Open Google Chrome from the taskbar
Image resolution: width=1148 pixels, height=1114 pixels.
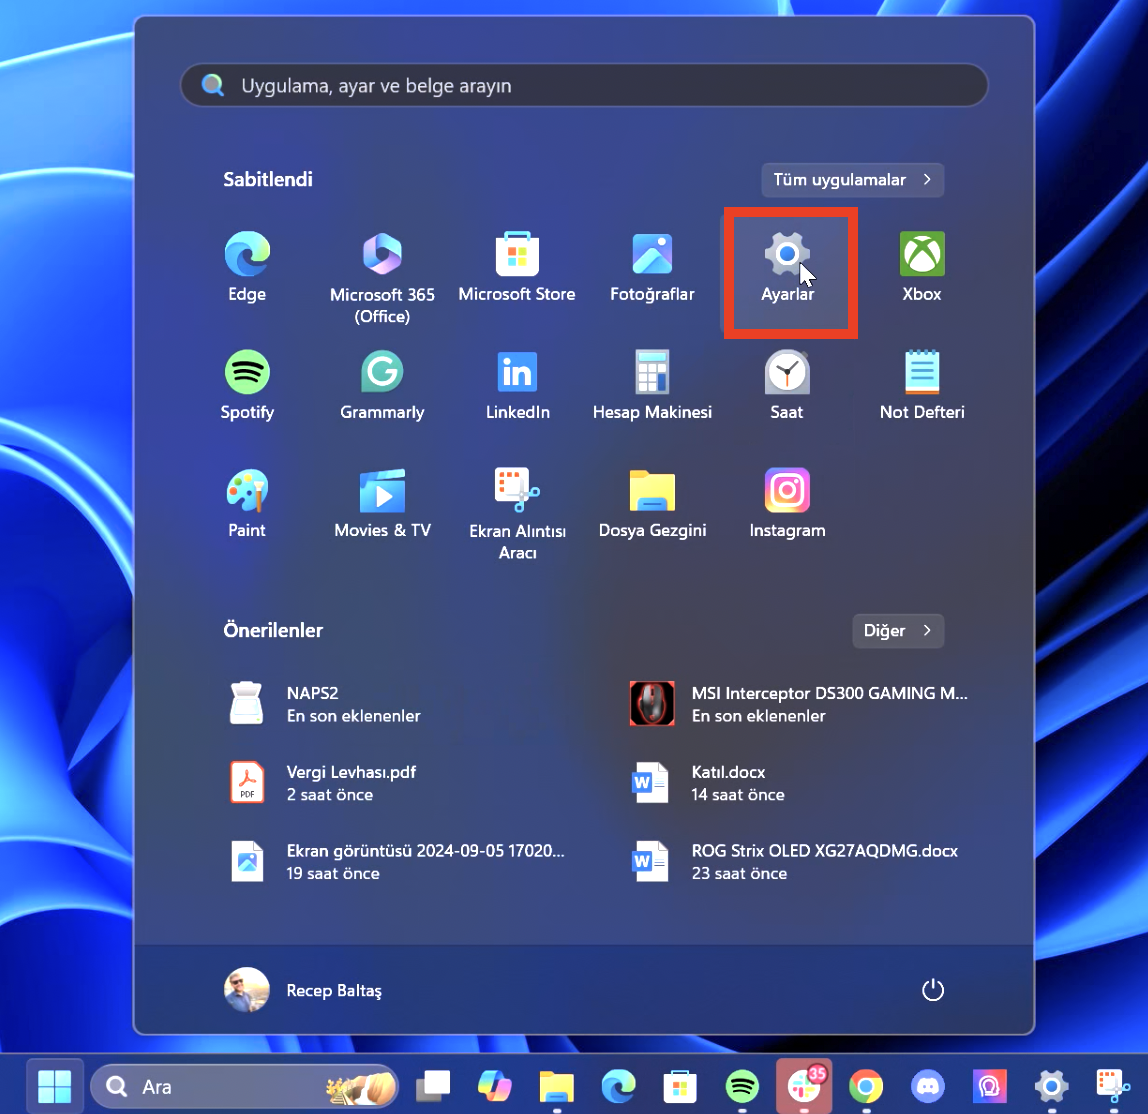click(865, 1086)
